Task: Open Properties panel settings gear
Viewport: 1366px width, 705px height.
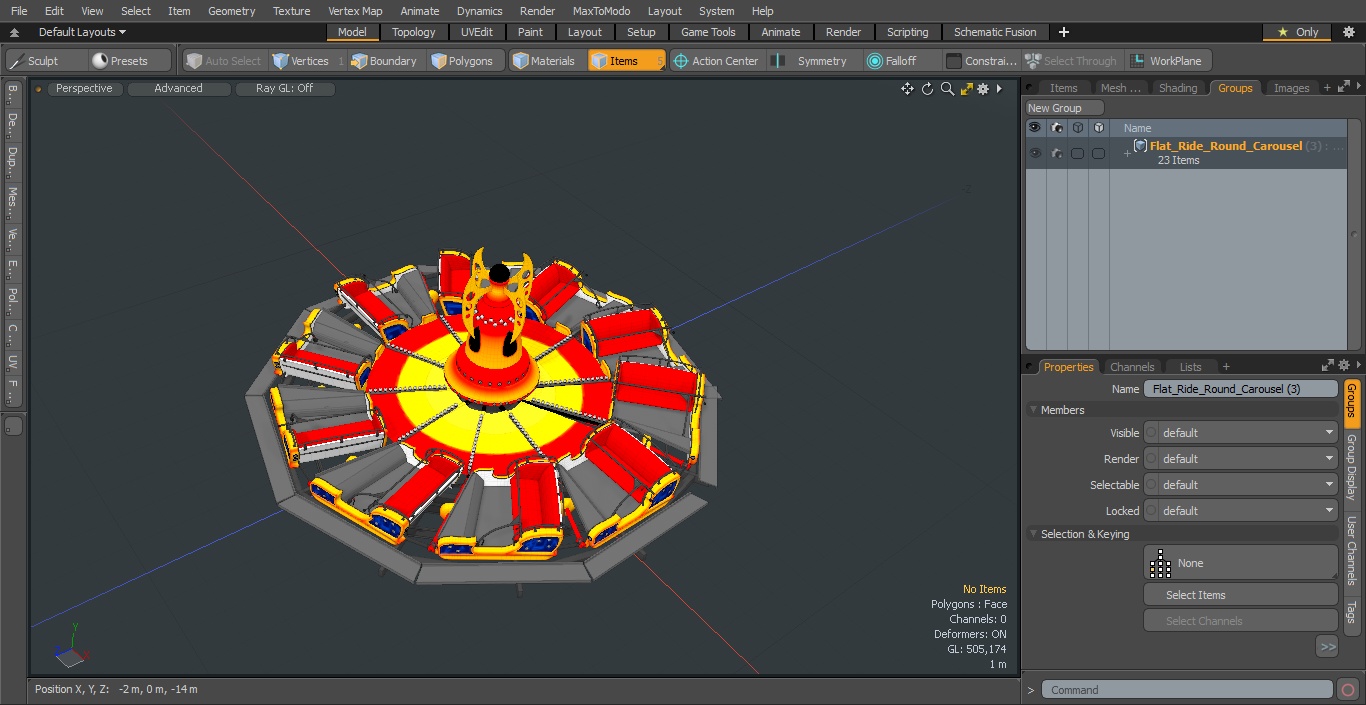Action: coord(1344,366)
